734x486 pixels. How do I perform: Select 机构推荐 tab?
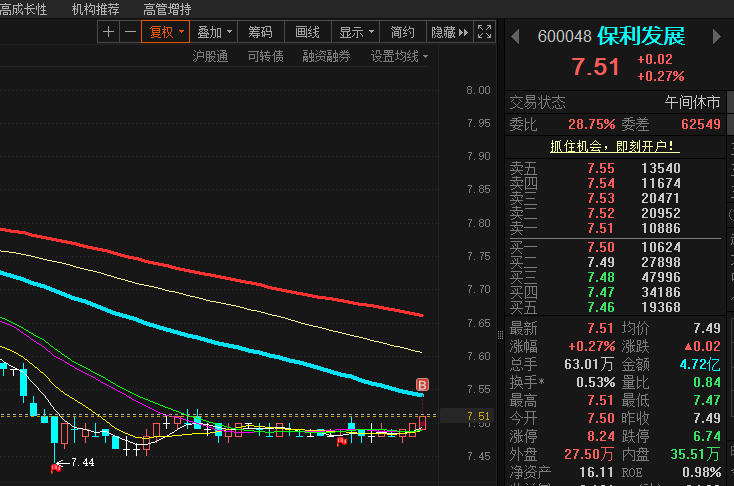(95, 9)
